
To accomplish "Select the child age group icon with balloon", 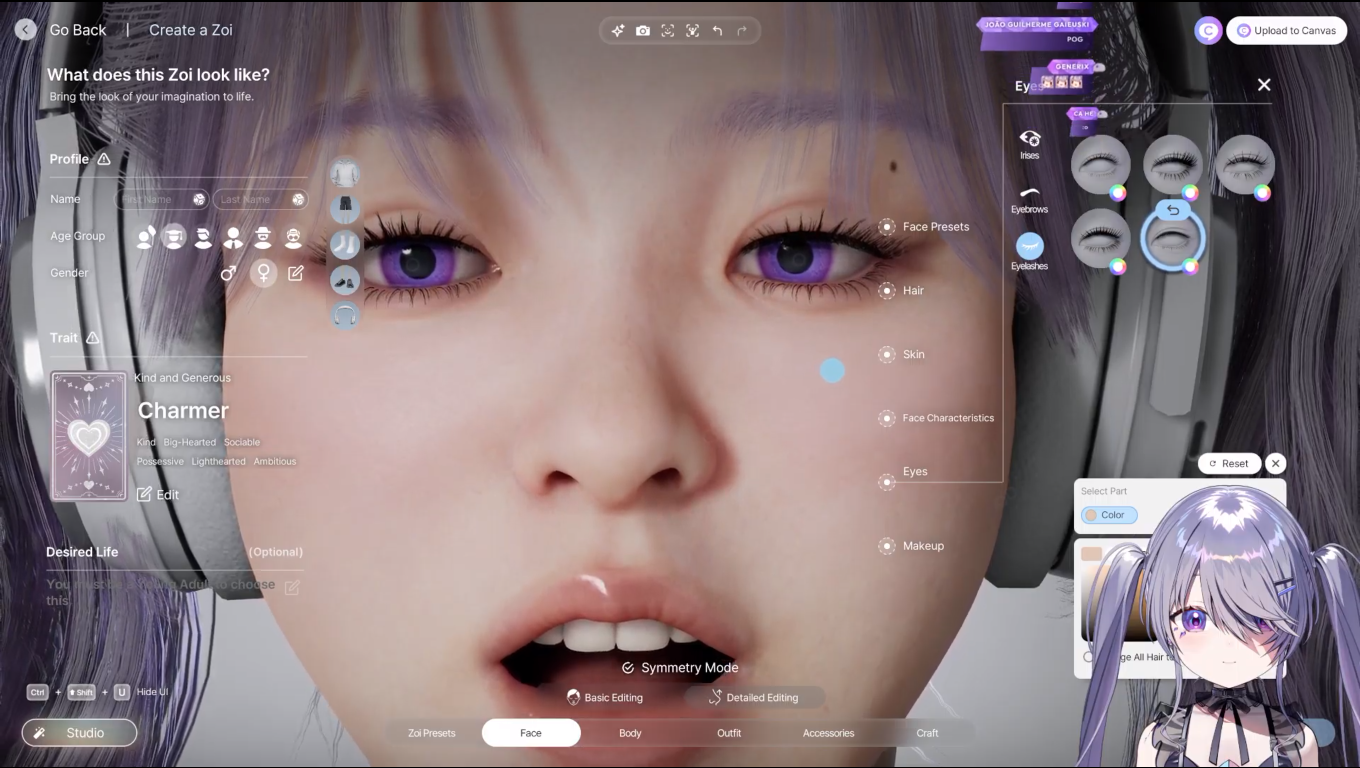I will (x=145, y=236).
